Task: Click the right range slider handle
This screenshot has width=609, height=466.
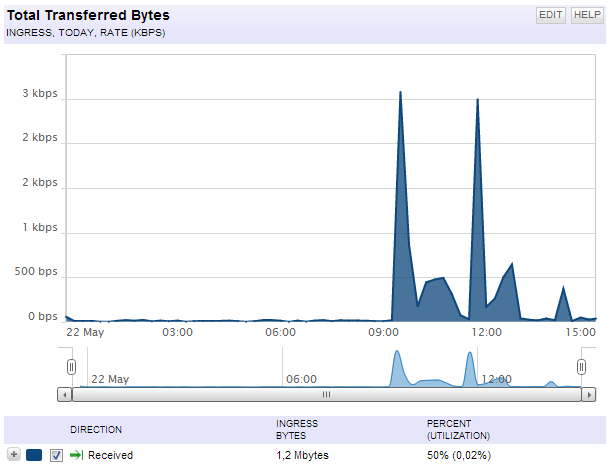Action: click(x=581, y=367)
